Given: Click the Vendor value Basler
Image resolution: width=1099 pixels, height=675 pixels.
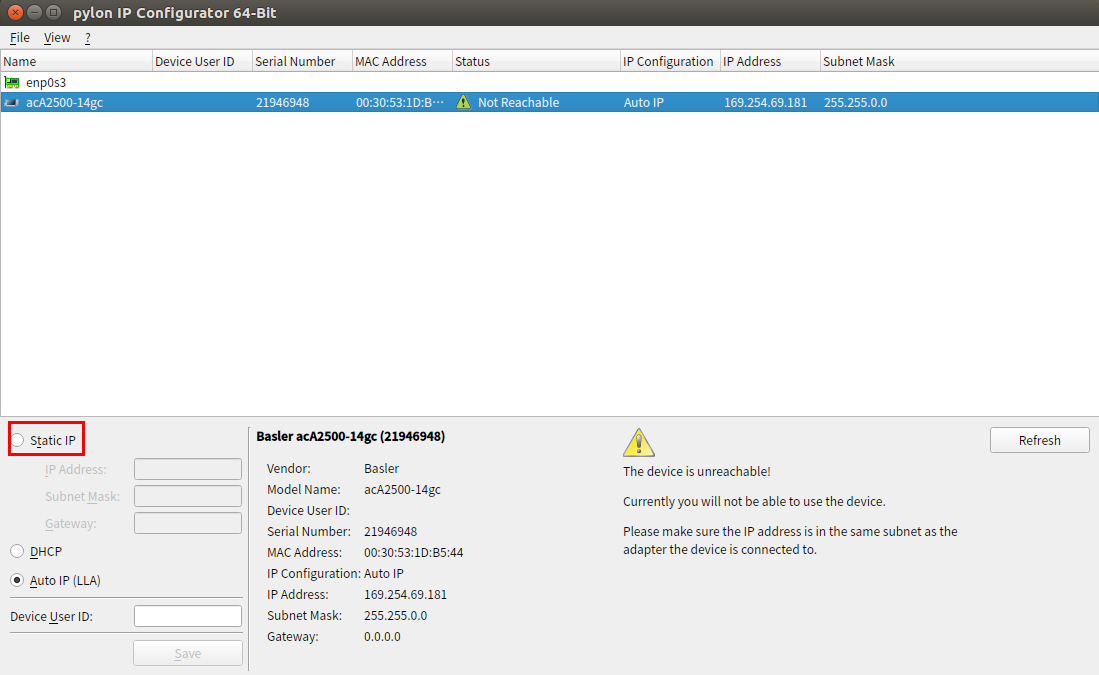Looking at the screenshot, I should 381,468.
